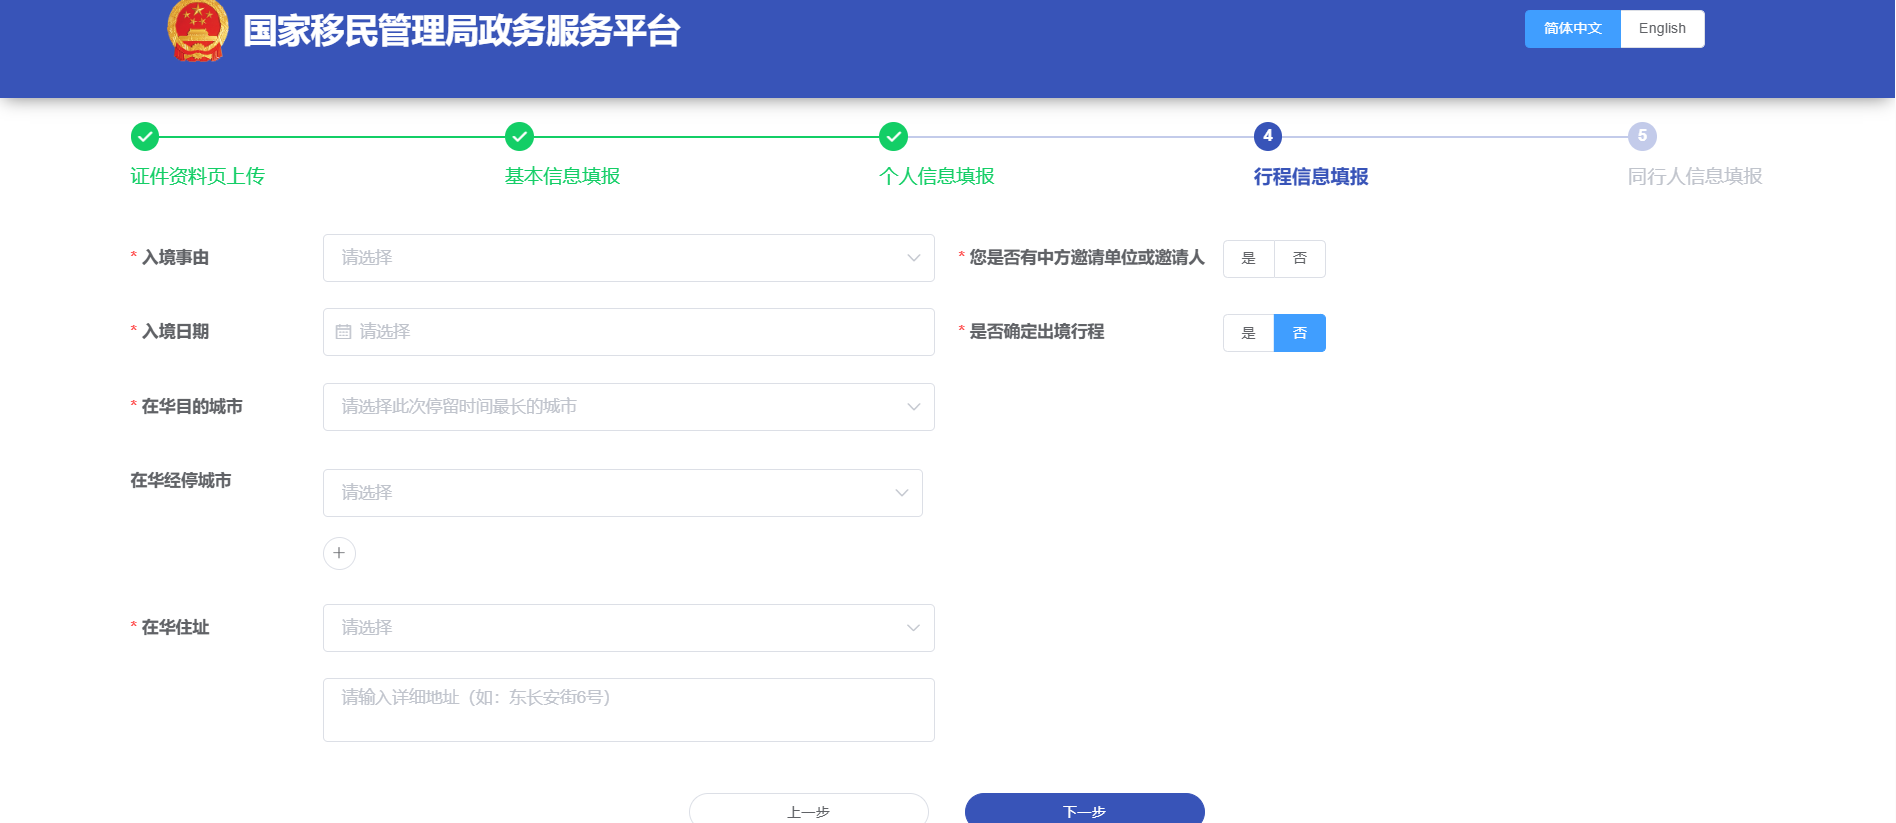1896x823 pixels.
Task: Click the chevron arrow in 入境事由 field
Action: click(x=913, y=258)
